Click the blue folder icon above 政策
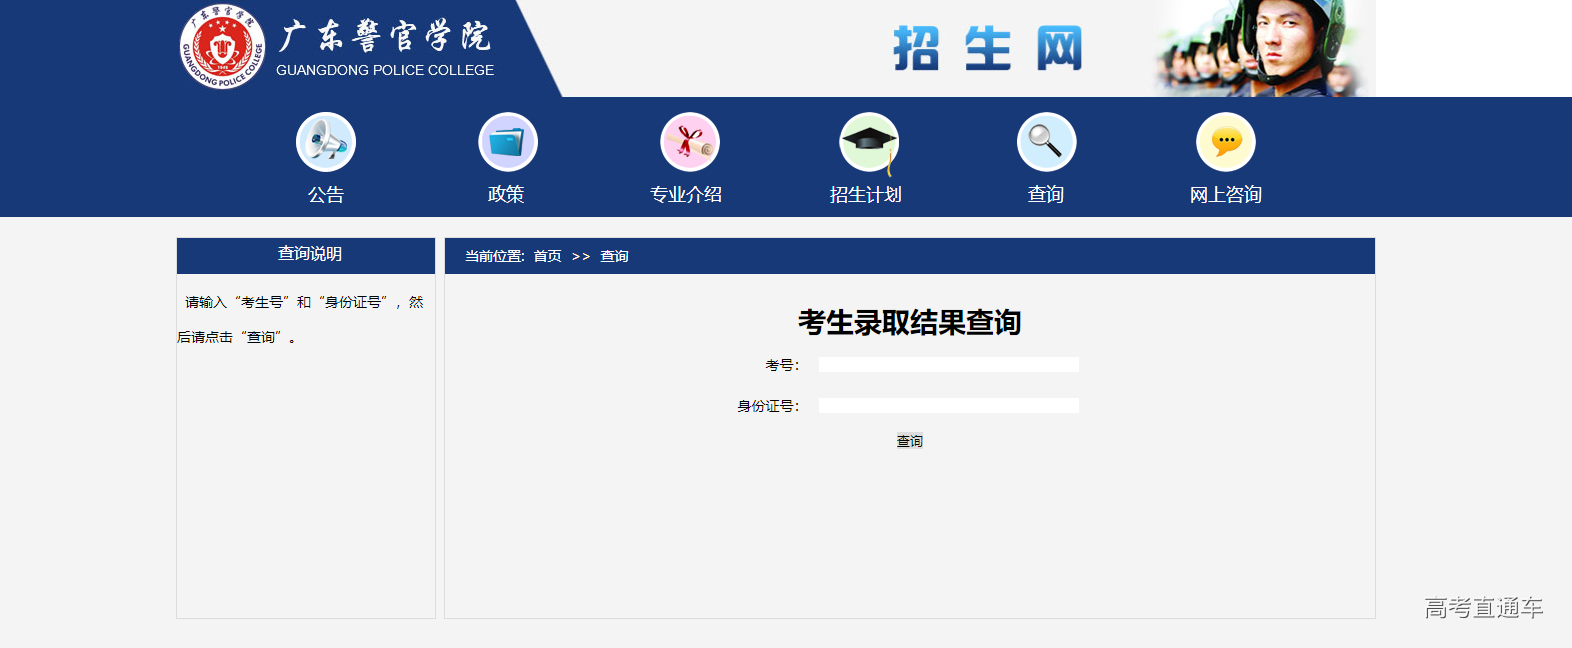The image size is (1572, 648). [508, 142]
